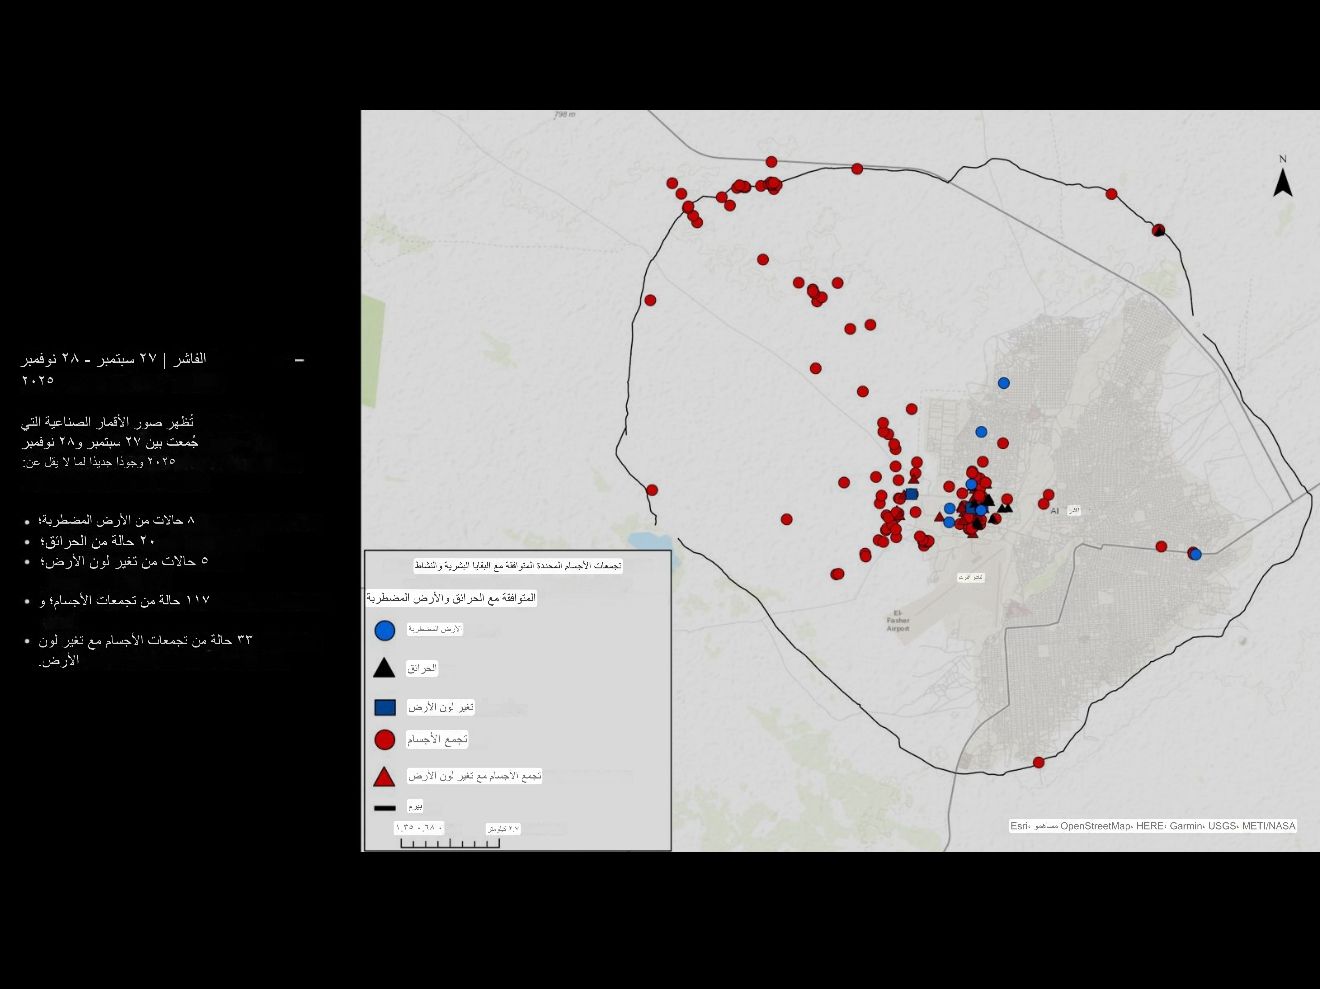1320x989 pixels.
Task: Click the El Fasher Airport map label
Action: click(897, 621)
